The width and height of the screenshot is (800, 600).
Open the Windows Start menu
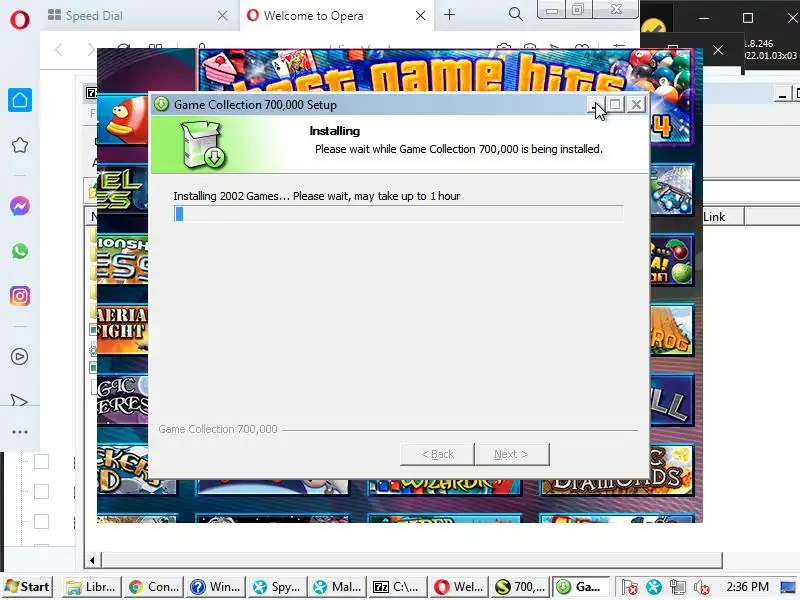[x=28, y=587]
